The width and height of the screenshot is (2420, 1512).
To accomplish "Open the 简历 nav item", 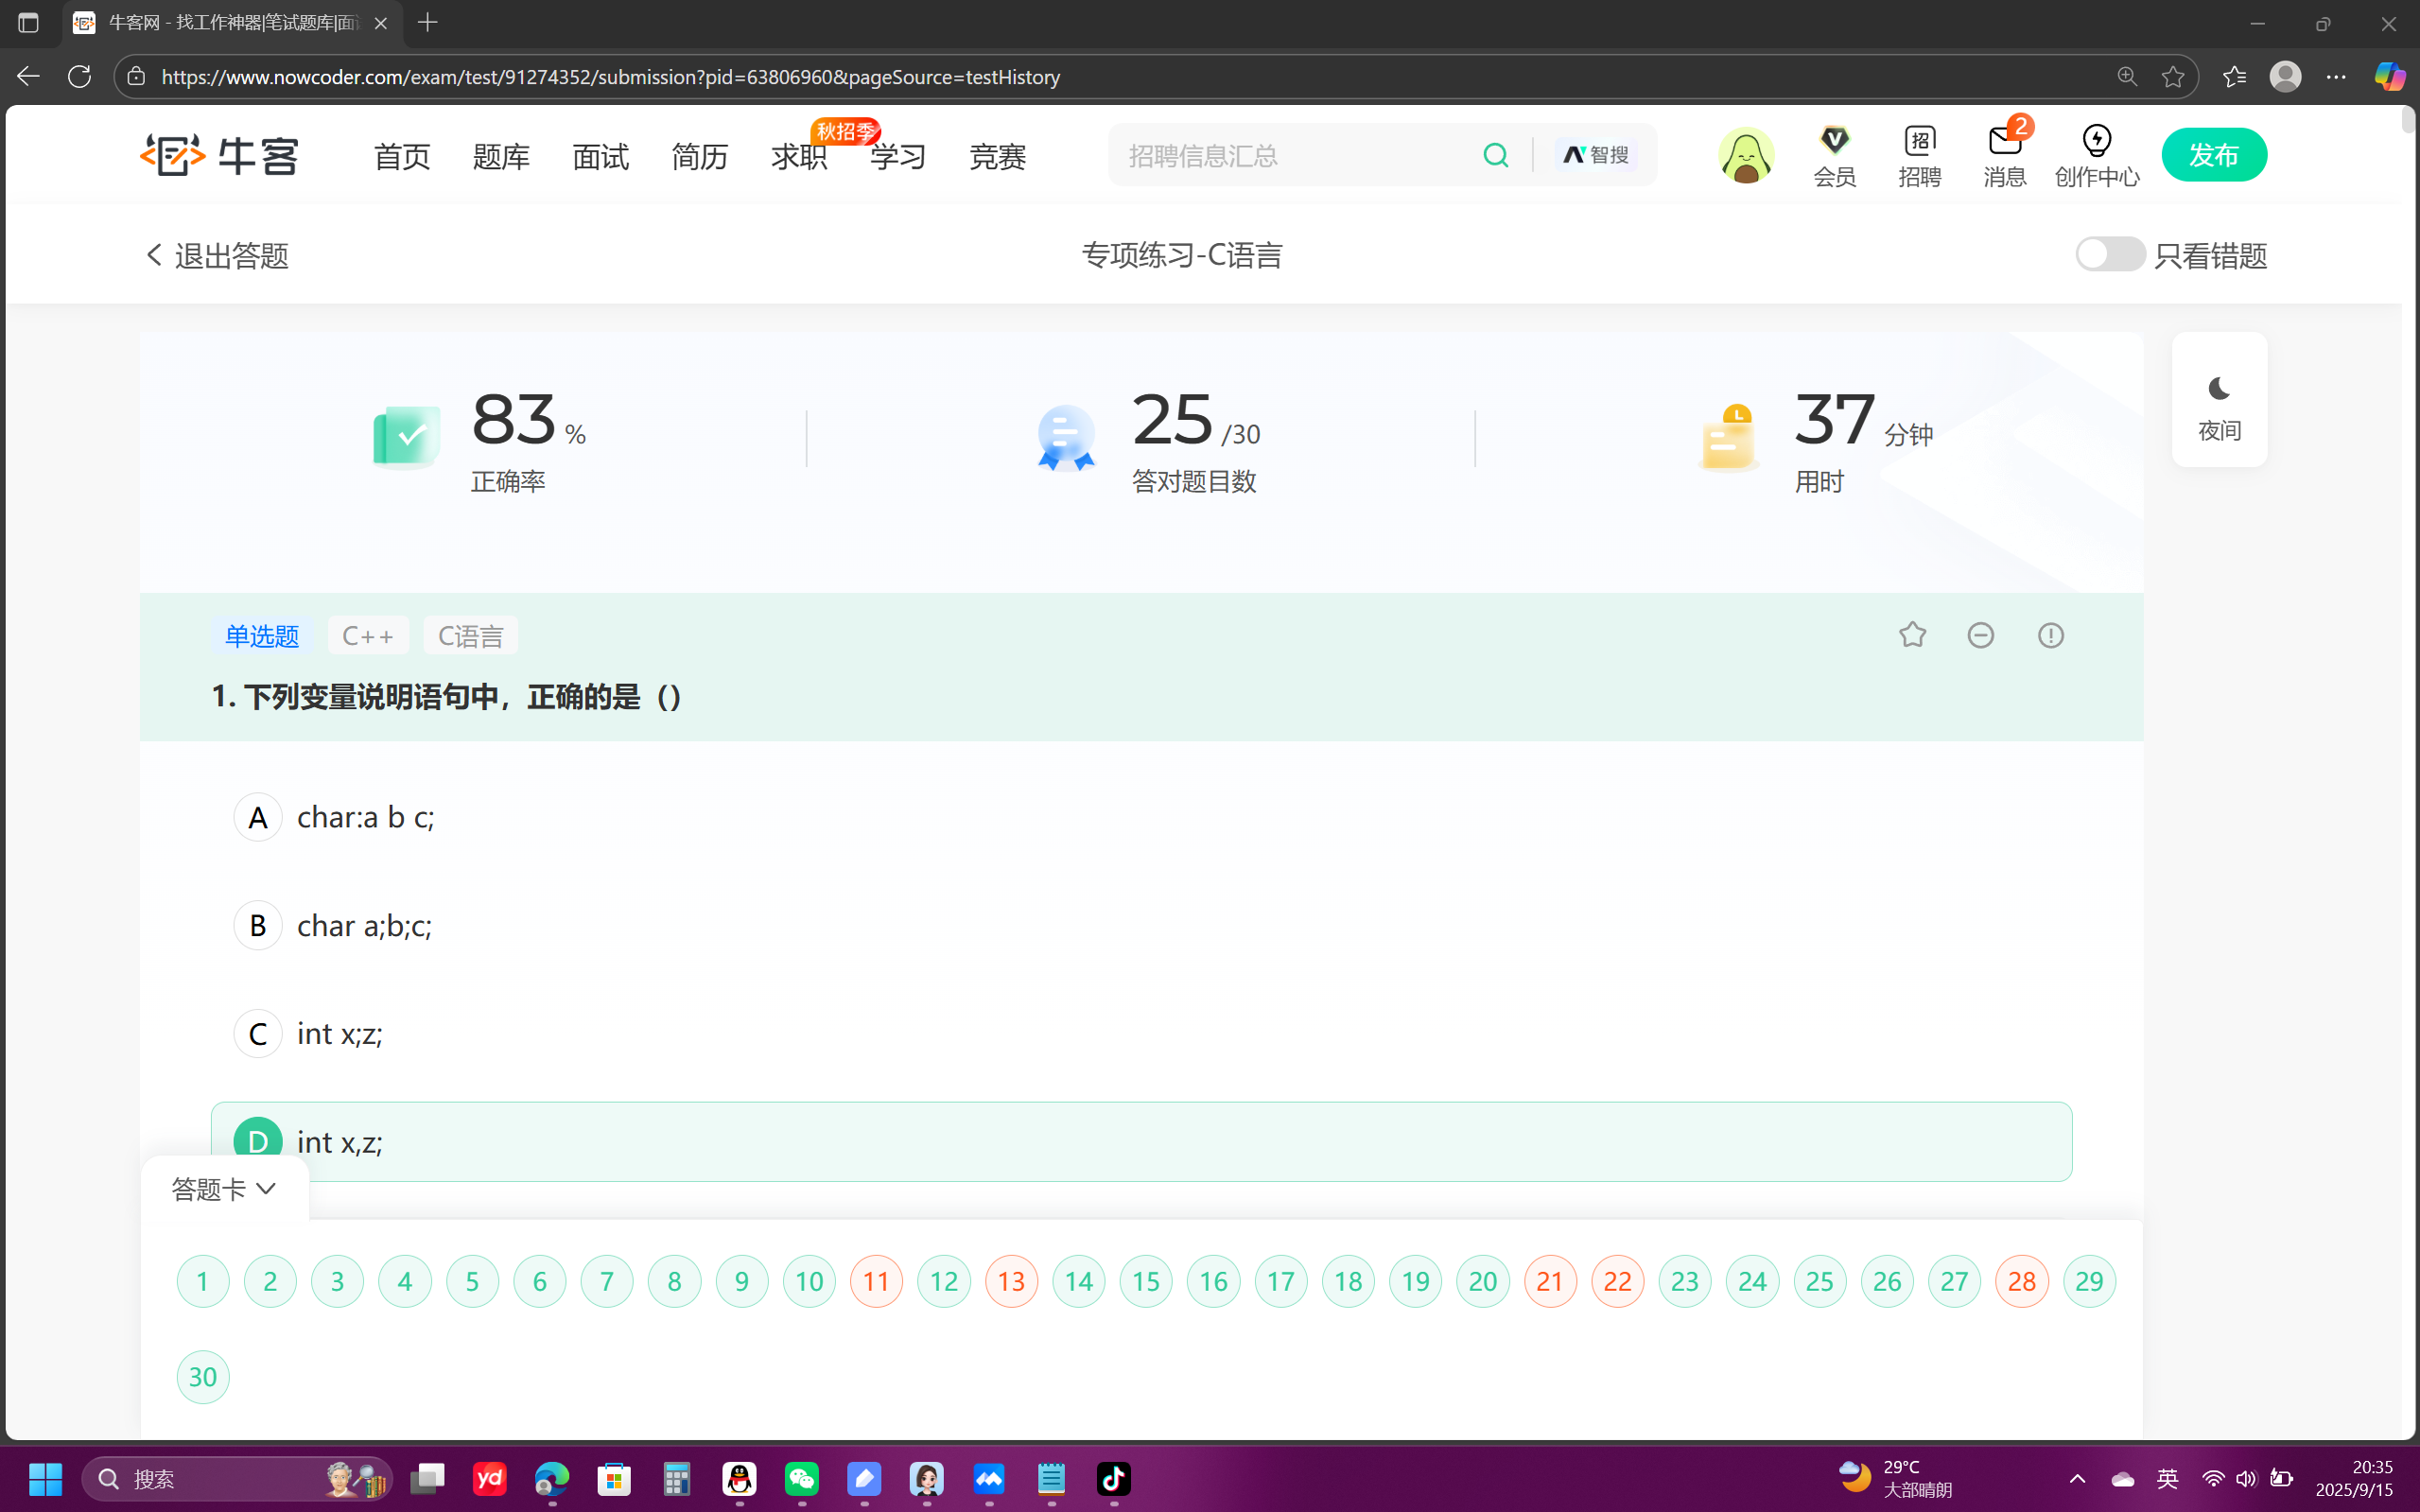I will 699,156.
